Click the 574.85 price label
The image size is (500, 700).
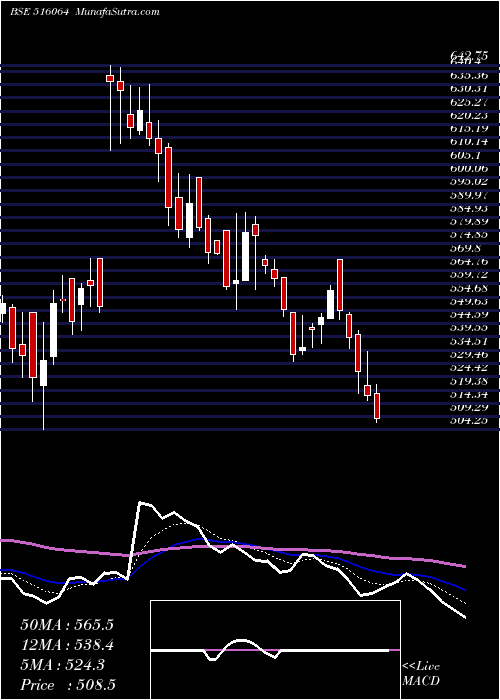point(469,234)
